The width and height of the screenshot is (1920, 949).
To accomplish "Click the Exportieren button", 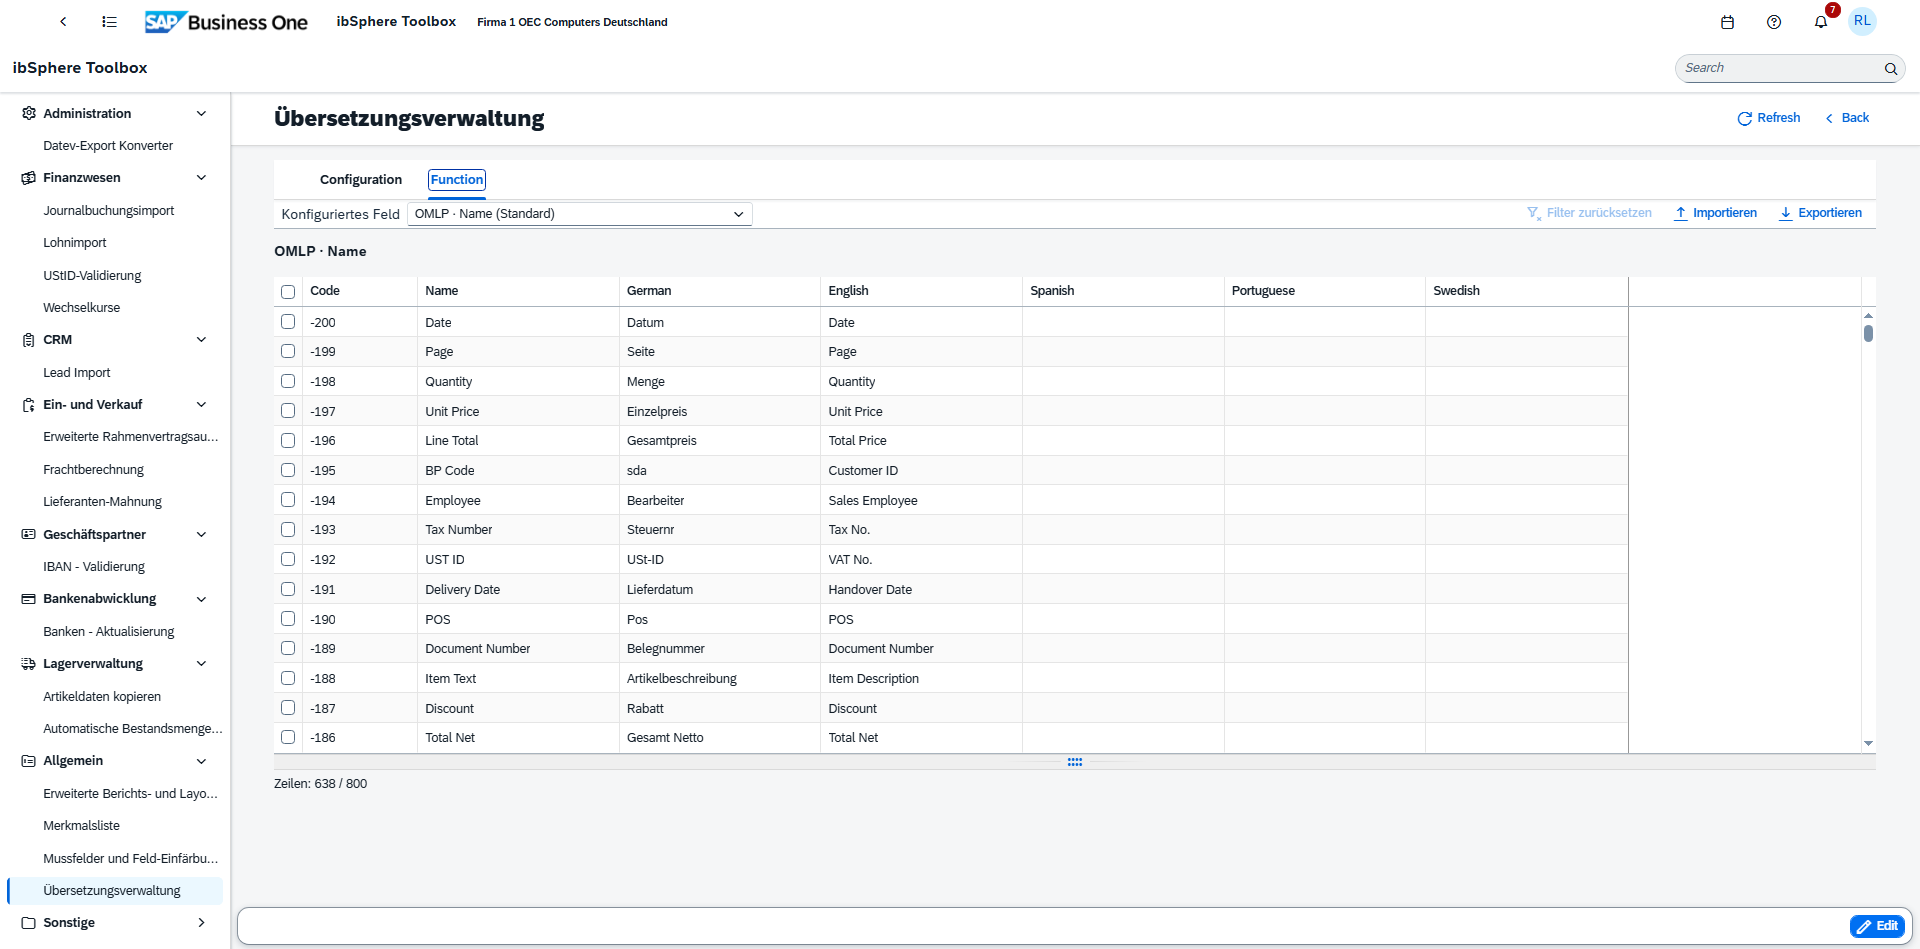I will (x=1820, y=213).
